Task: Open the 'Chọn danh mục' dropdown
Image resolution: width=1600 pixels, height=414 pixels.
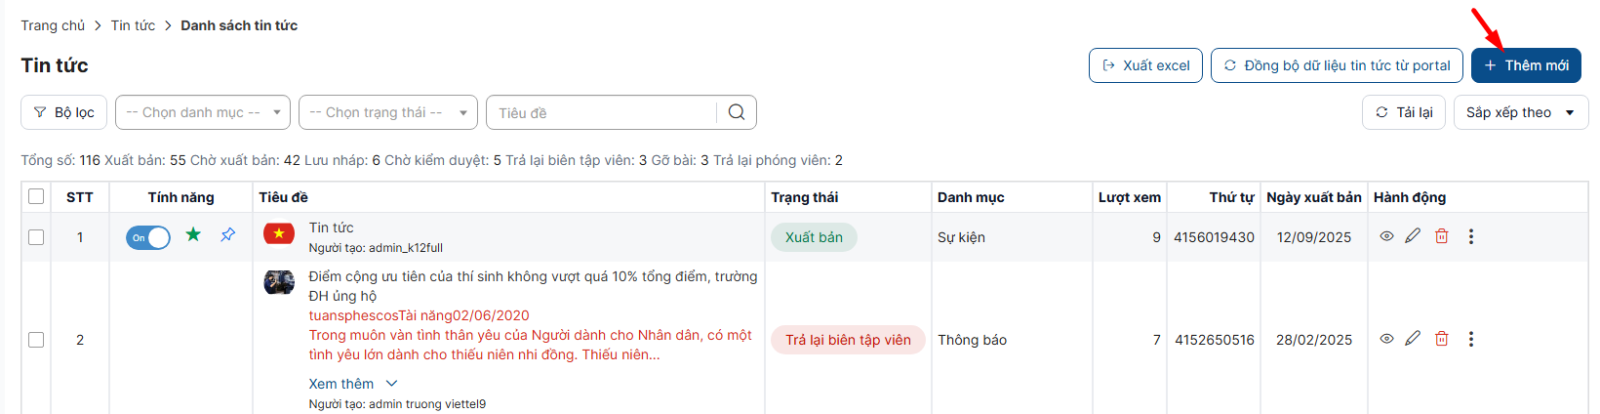Action: (203, 113)
